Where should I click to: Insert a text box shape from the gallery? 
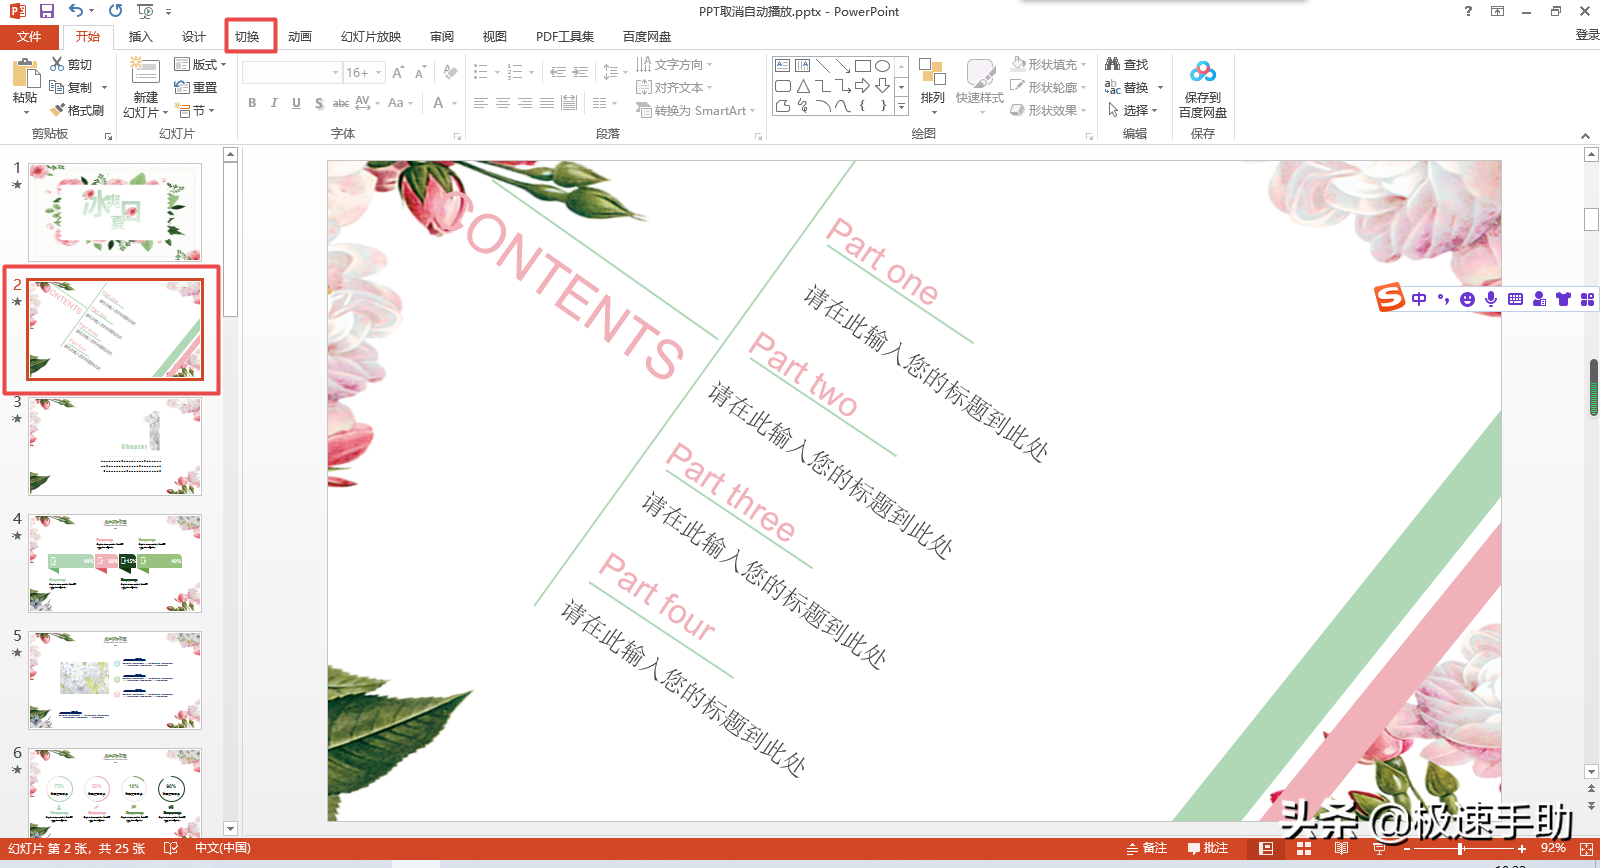click(x=782, y=66)
